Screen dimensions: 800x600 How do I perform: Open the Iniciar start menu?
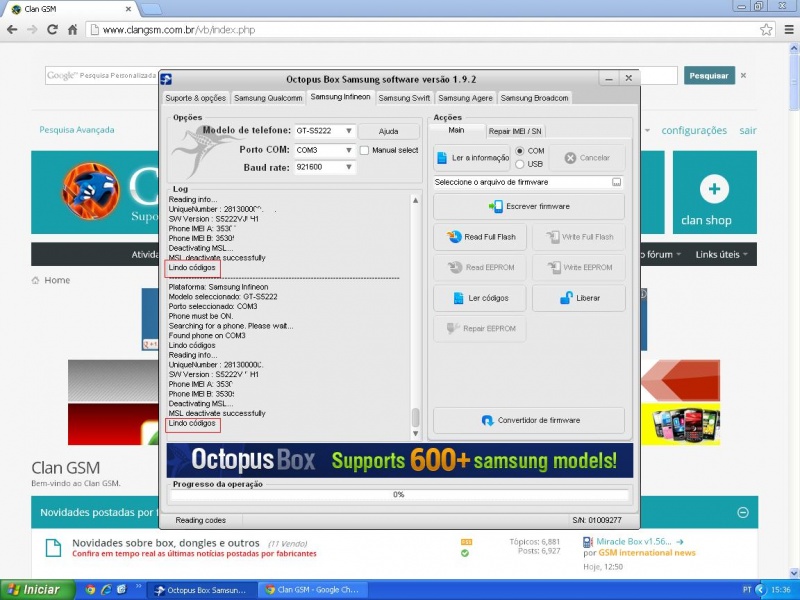[x=38, y=590]
